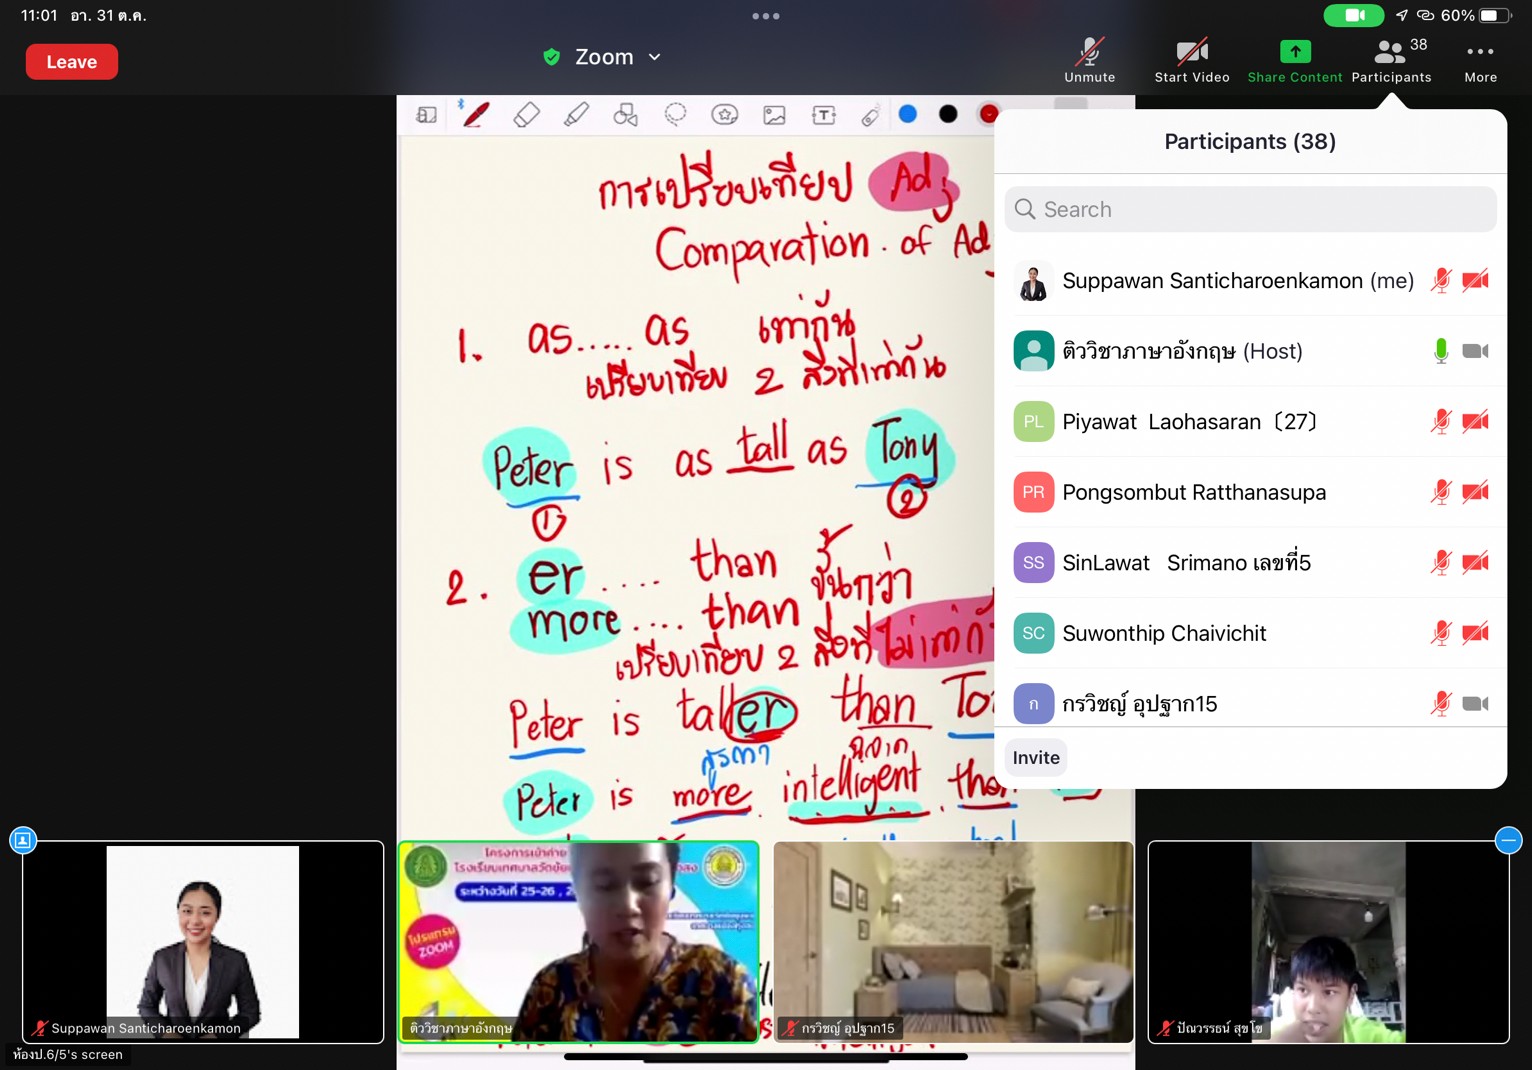
Task: Click the red Leave button
Action: (72, 62)
